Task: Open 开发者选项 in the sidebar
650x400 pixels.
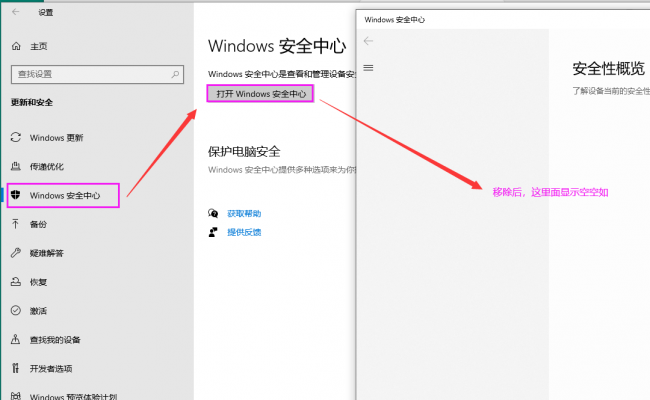Action: 51,368
